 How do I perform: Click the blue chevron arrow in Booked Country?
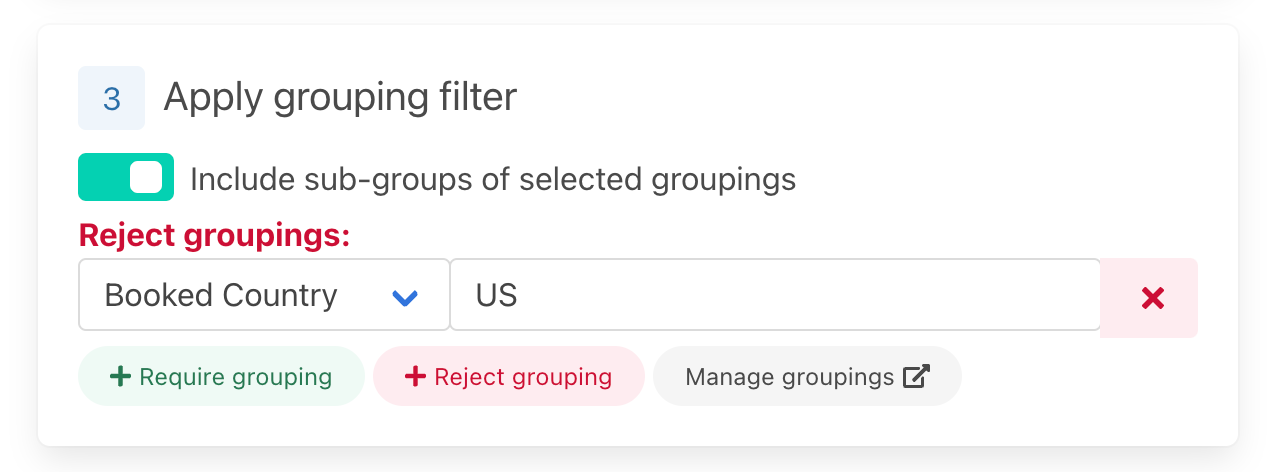[x=404, y=297]
